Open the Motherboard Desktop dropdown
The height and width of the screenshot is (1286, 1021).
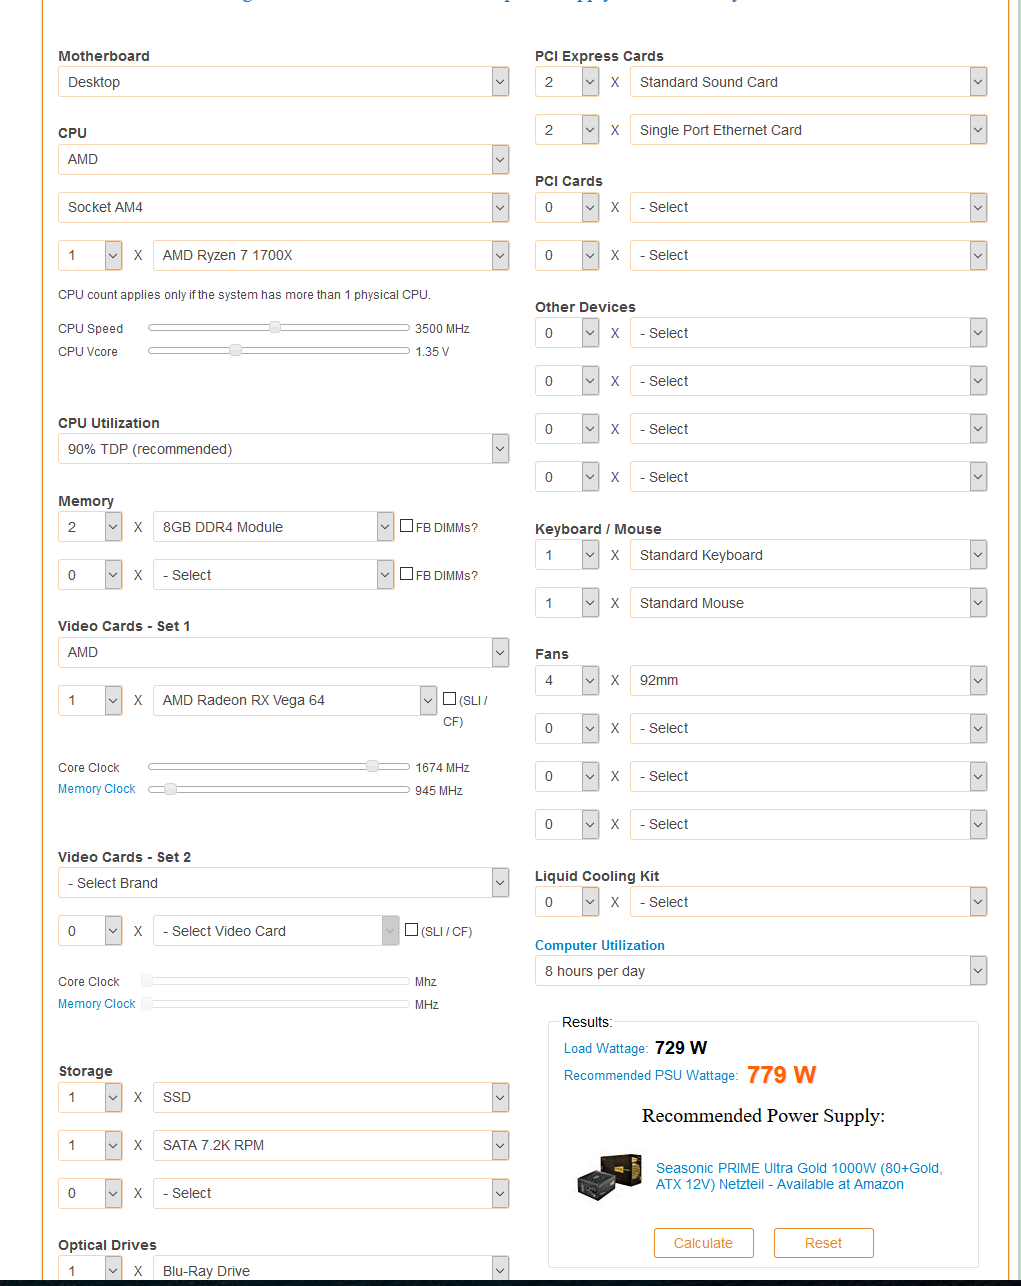pyautogui.click(x=283, y=82)
